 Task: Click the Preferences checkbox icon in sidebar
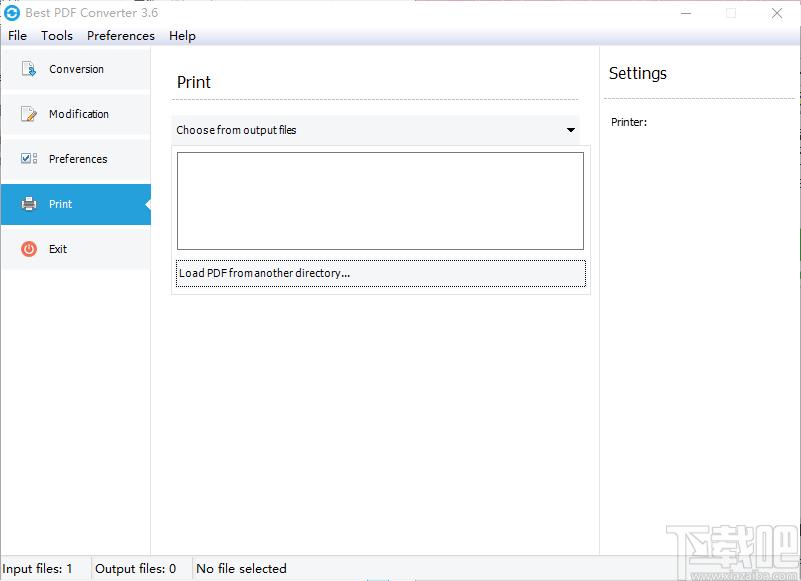pyautogui.click(x=29, y=158)
